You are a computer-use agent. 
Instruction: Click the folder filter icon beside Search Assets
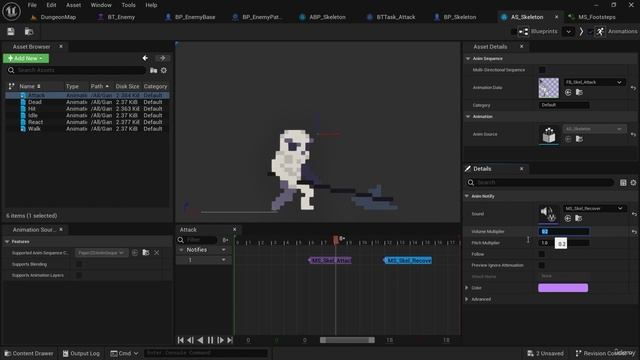click(153, 70)
